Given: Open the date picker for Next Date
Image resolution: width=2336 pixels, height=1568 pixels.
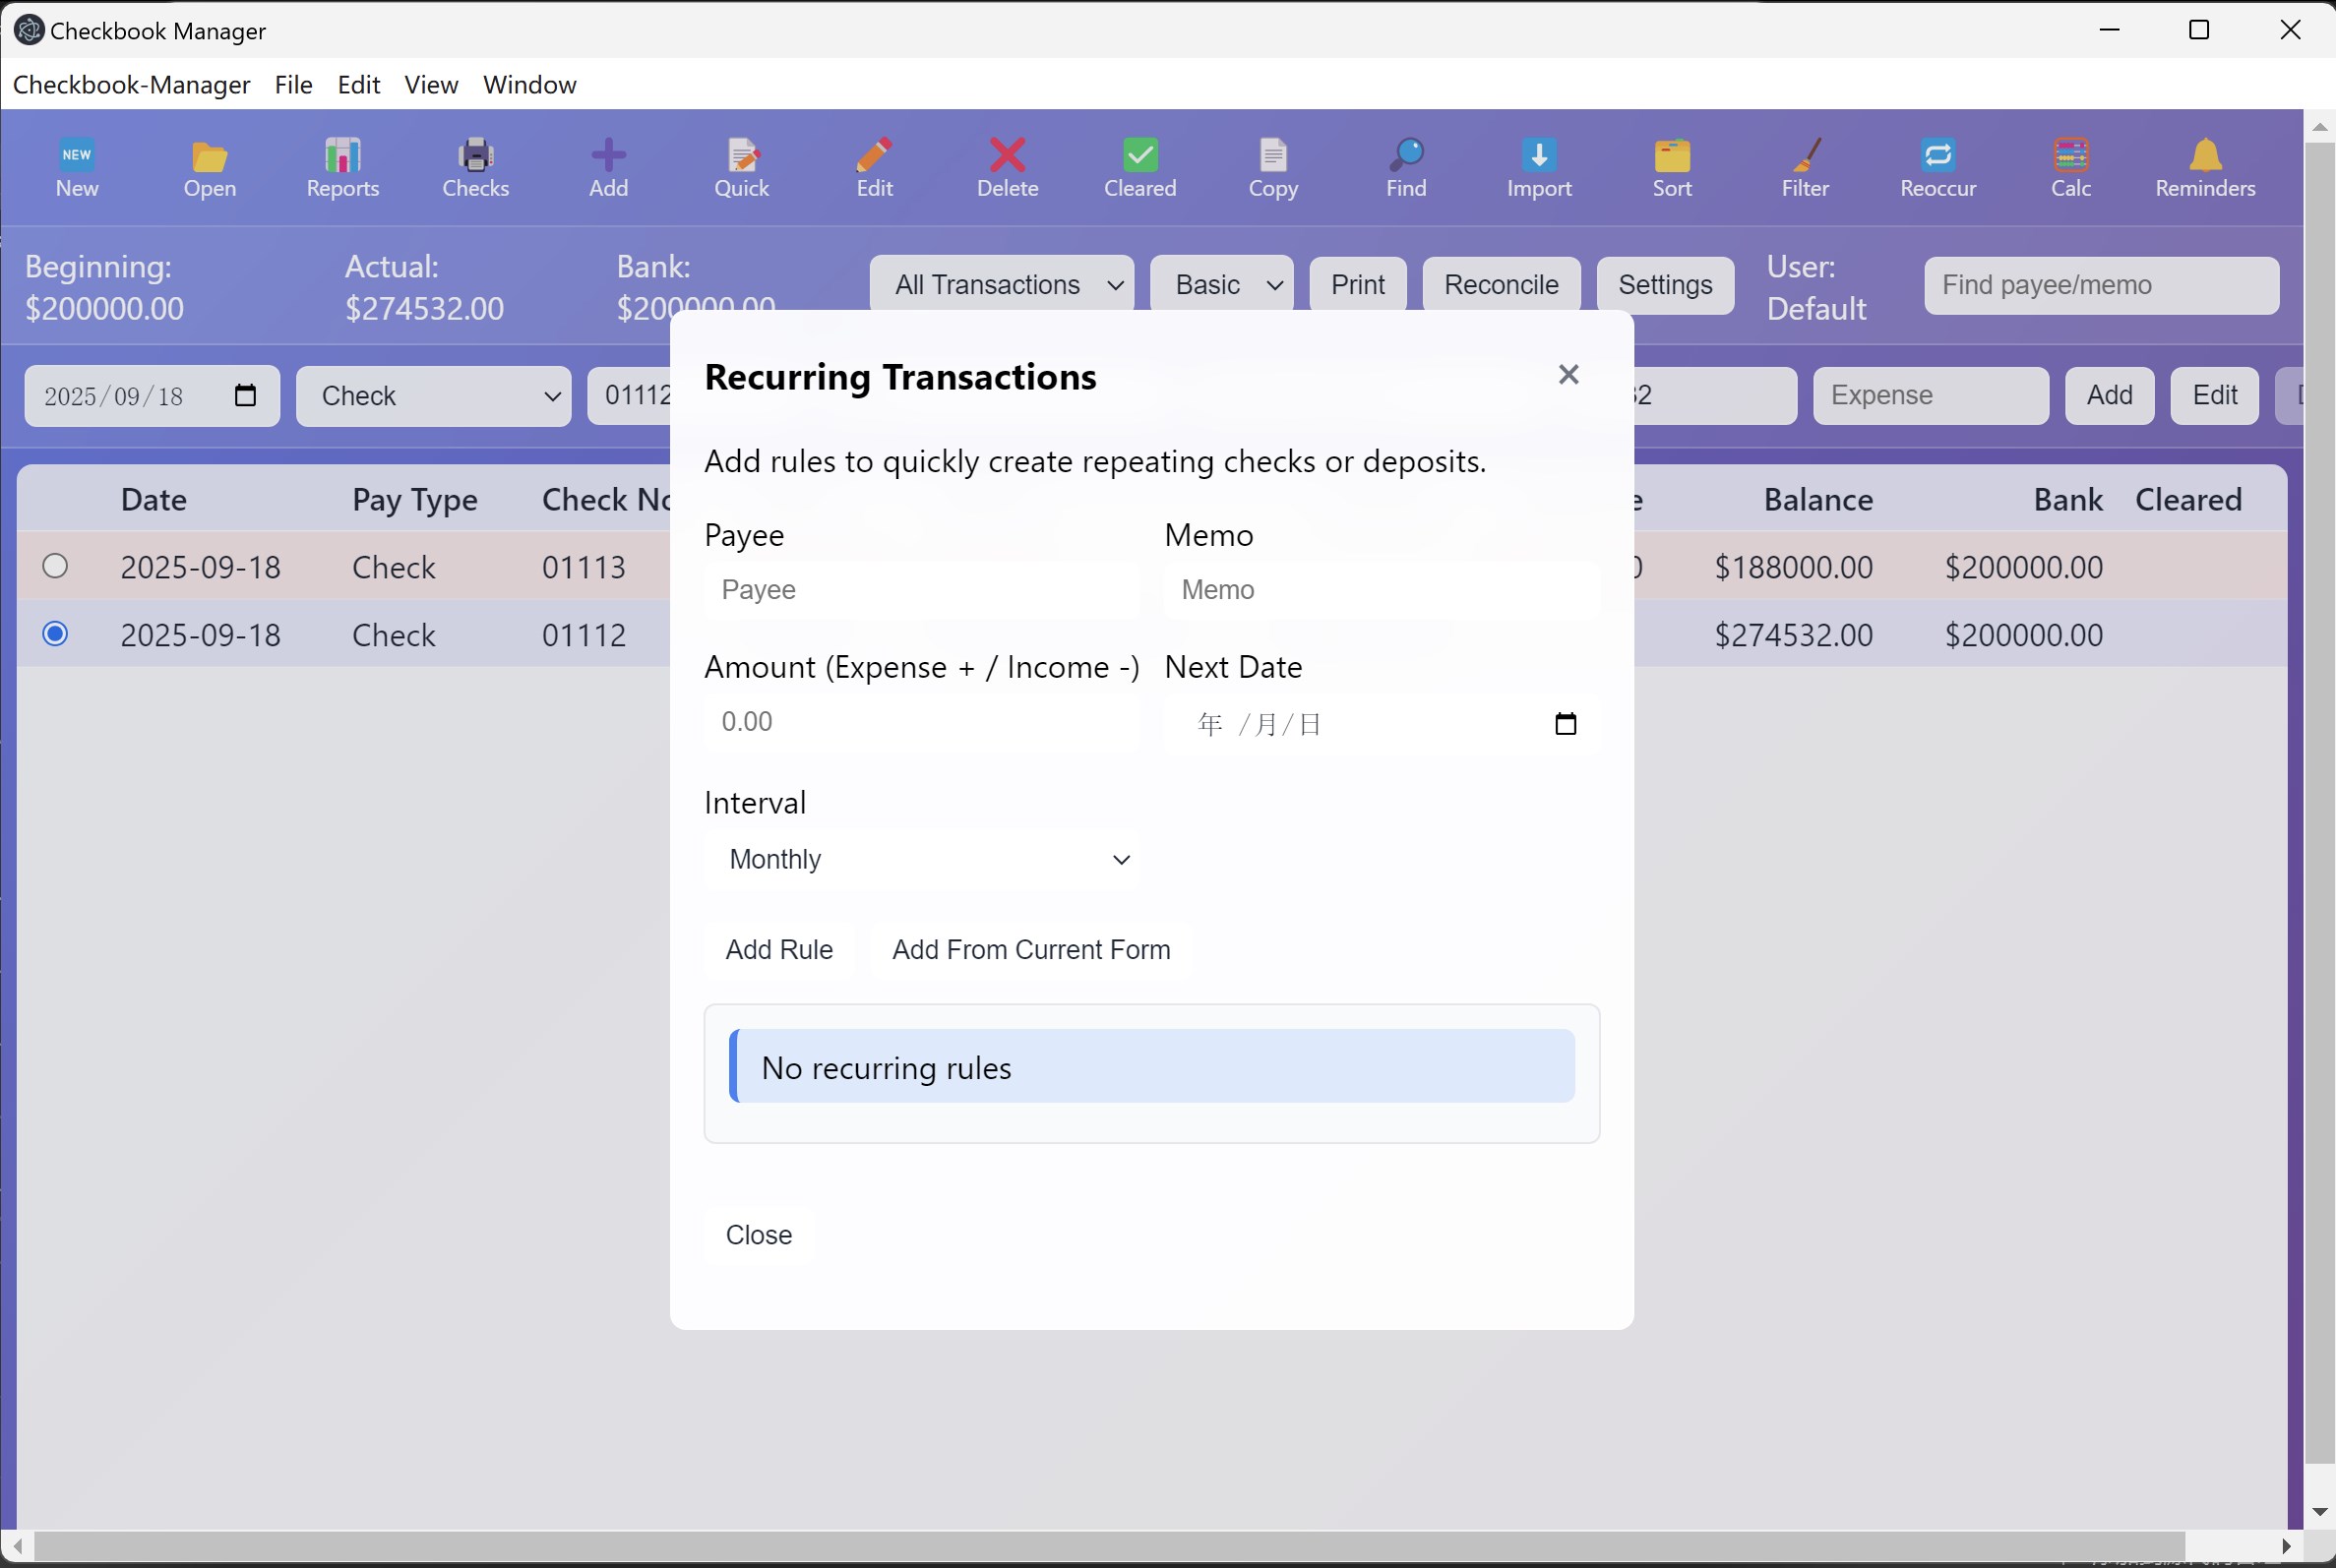Looking at the screenshot, I should point(1565,722).
